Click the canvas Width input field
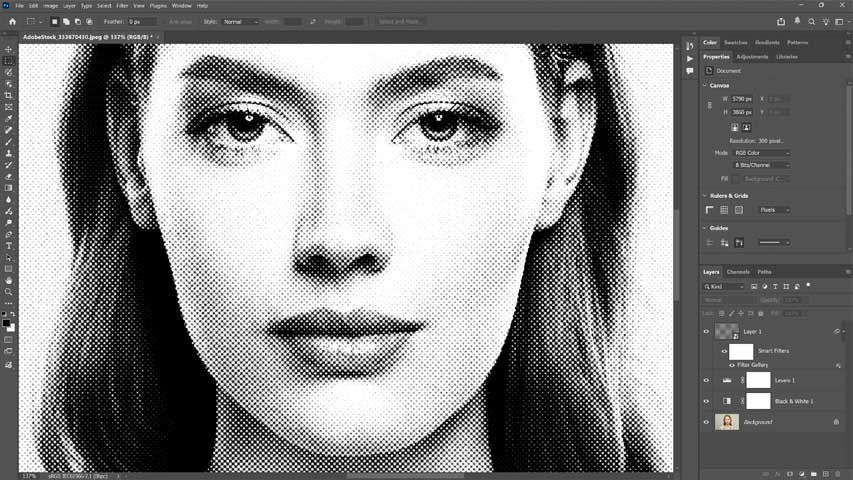 [x=741, y=99]
